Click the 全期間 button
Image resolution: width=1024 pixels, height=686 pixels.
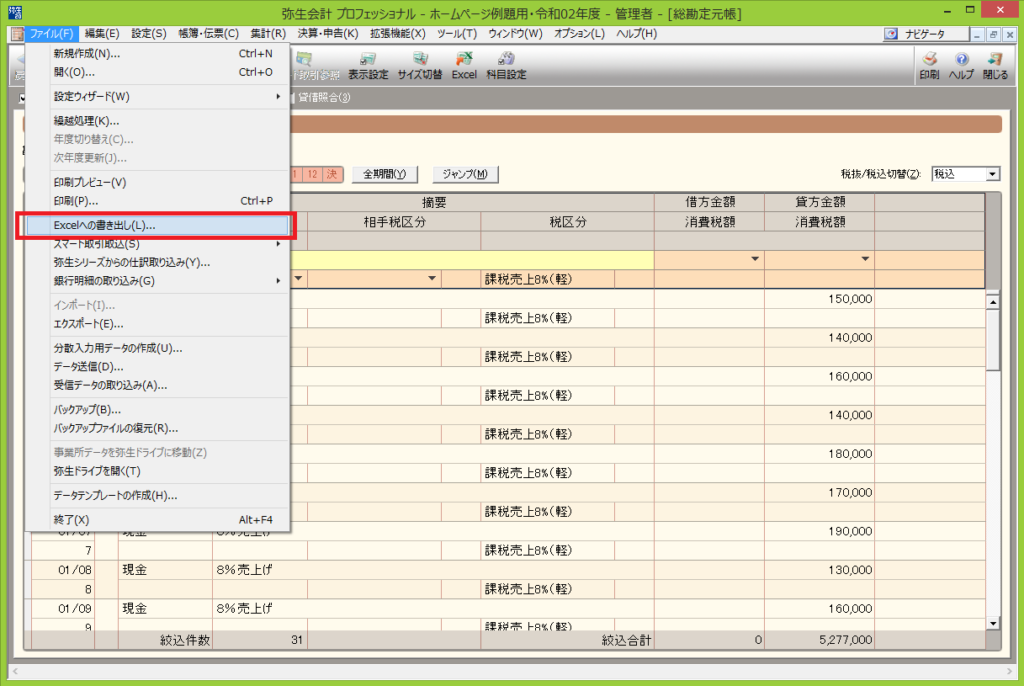tap(384, 174)
